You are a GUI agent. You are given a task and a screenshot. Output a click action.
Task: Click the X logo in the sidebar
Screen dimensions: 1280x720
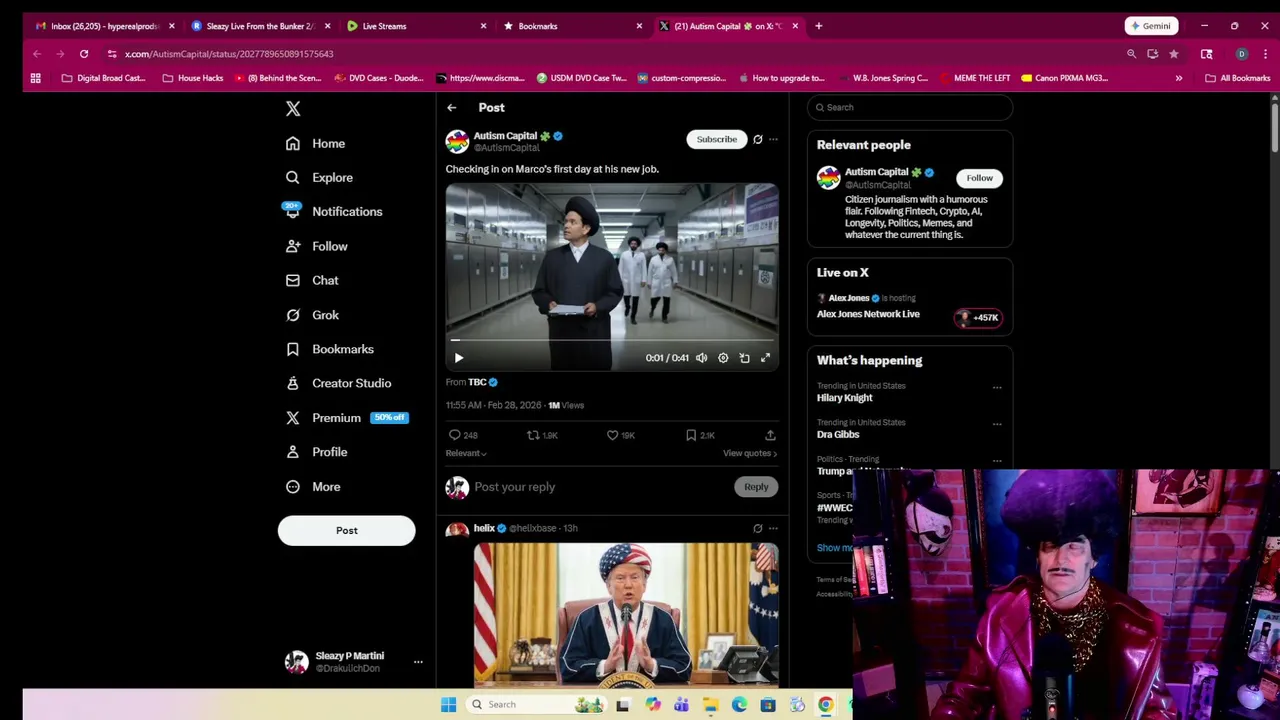(293, 108)
